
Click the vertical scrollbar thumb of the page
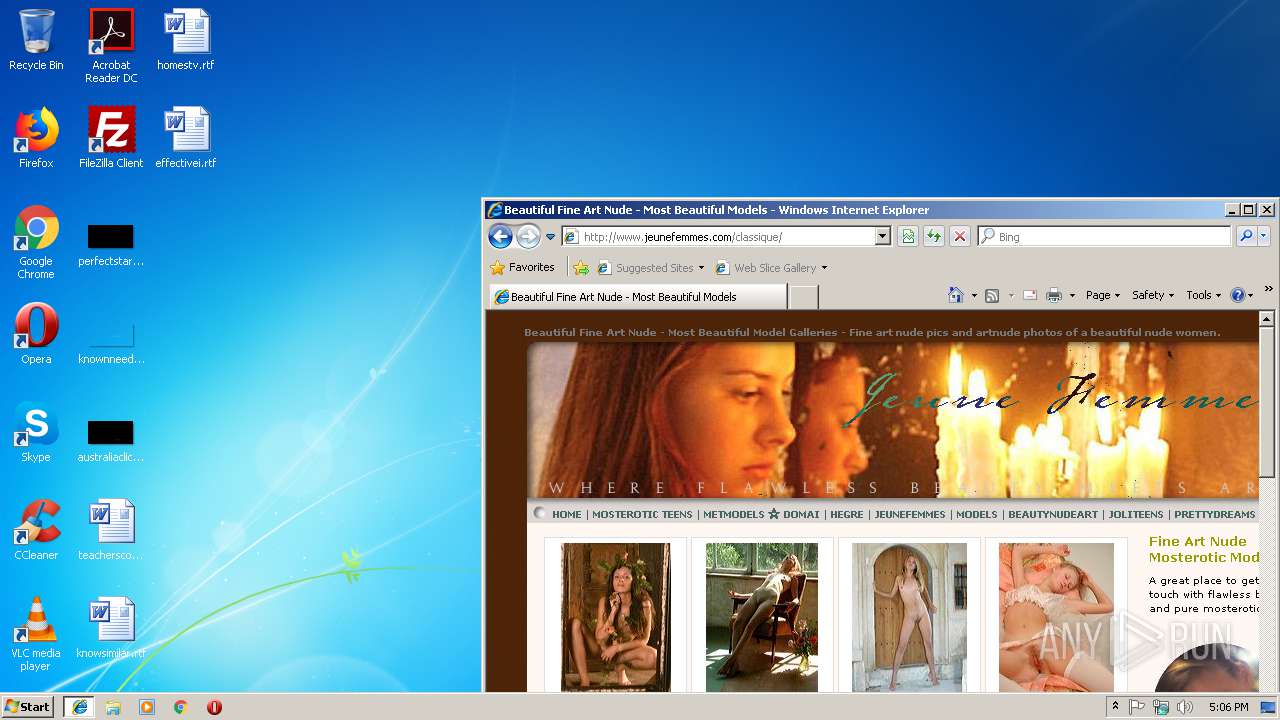pyautogui.click(x=1266, y=402)
